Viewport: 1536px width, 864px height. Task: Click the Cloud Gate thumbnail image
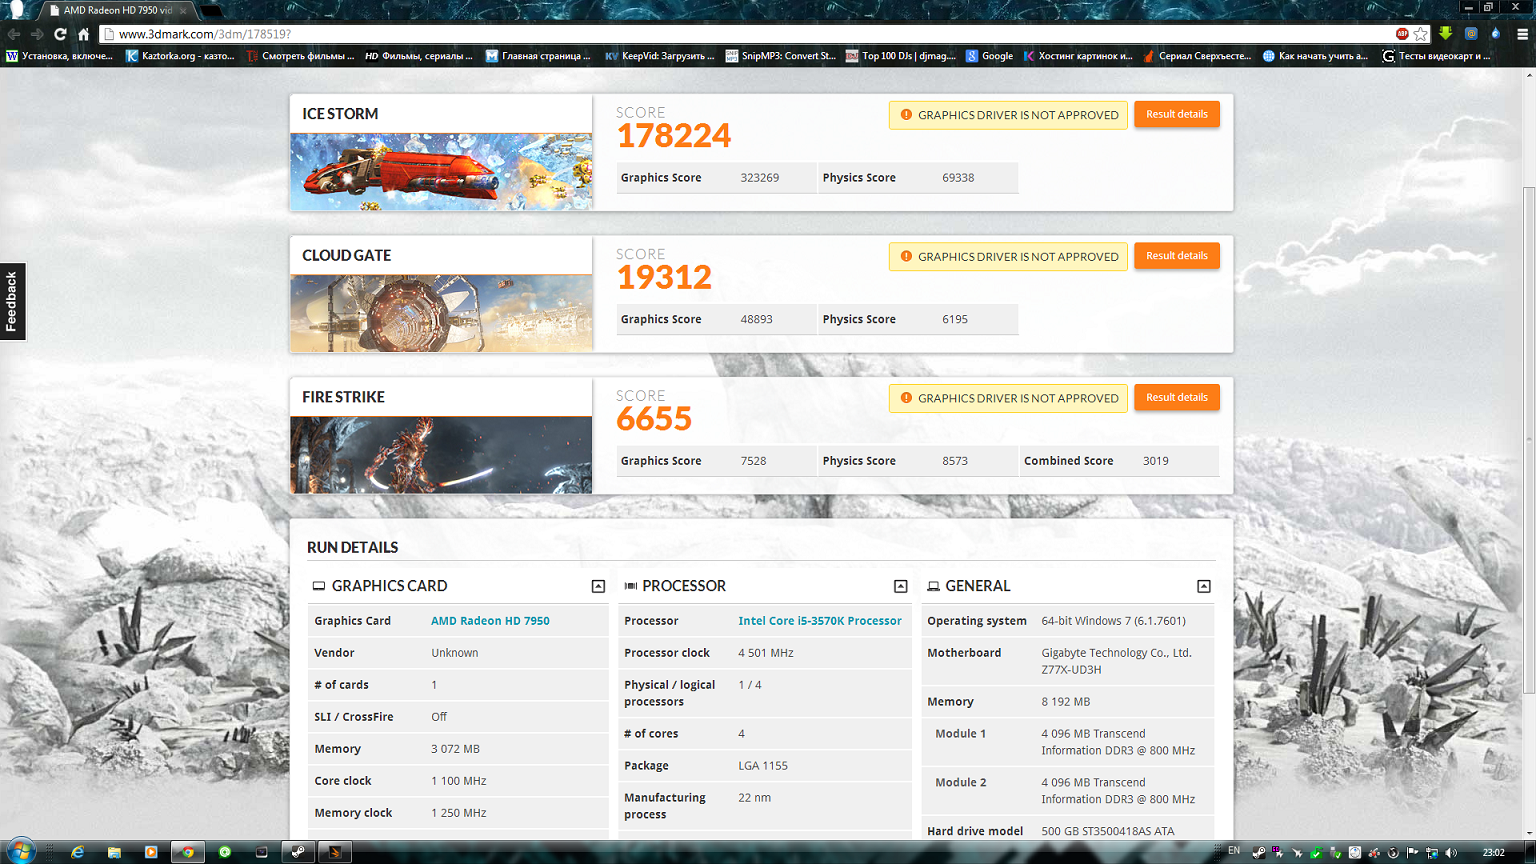click(x=441, y=313)
